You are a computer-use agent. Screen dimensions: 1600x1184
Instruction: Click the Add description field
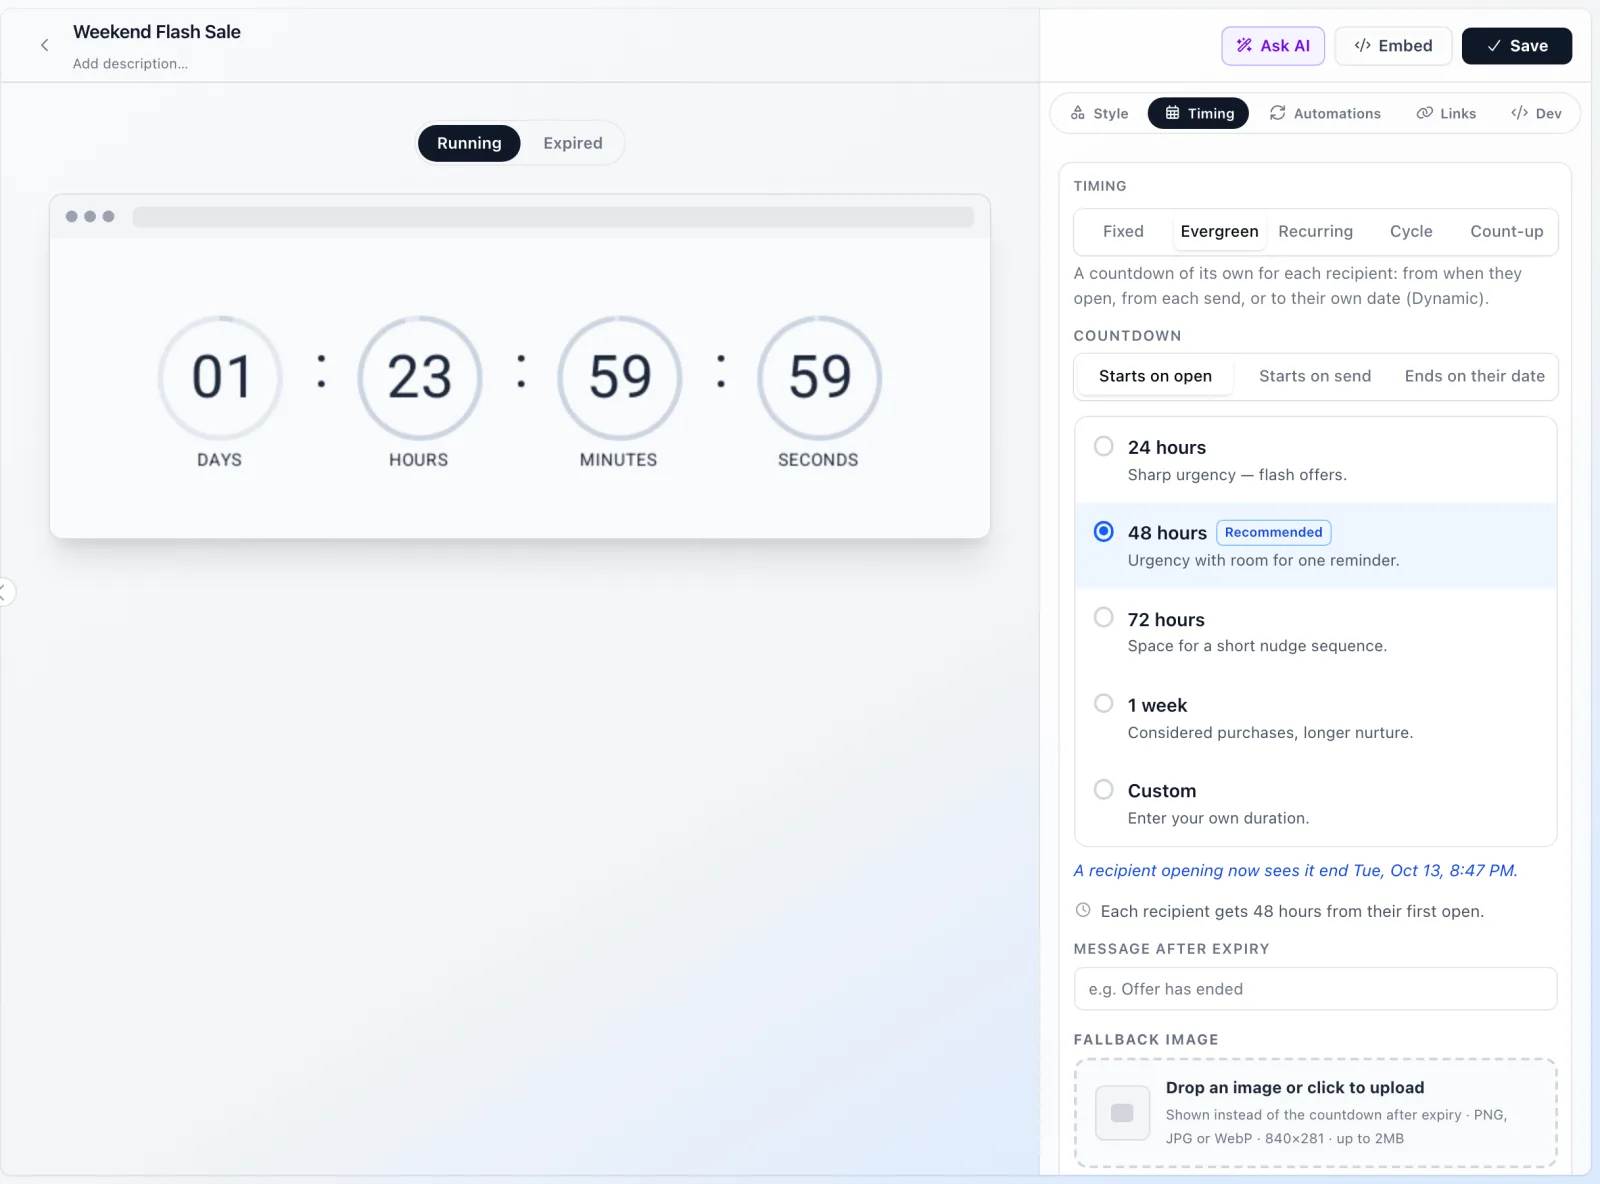click(130, 64)
